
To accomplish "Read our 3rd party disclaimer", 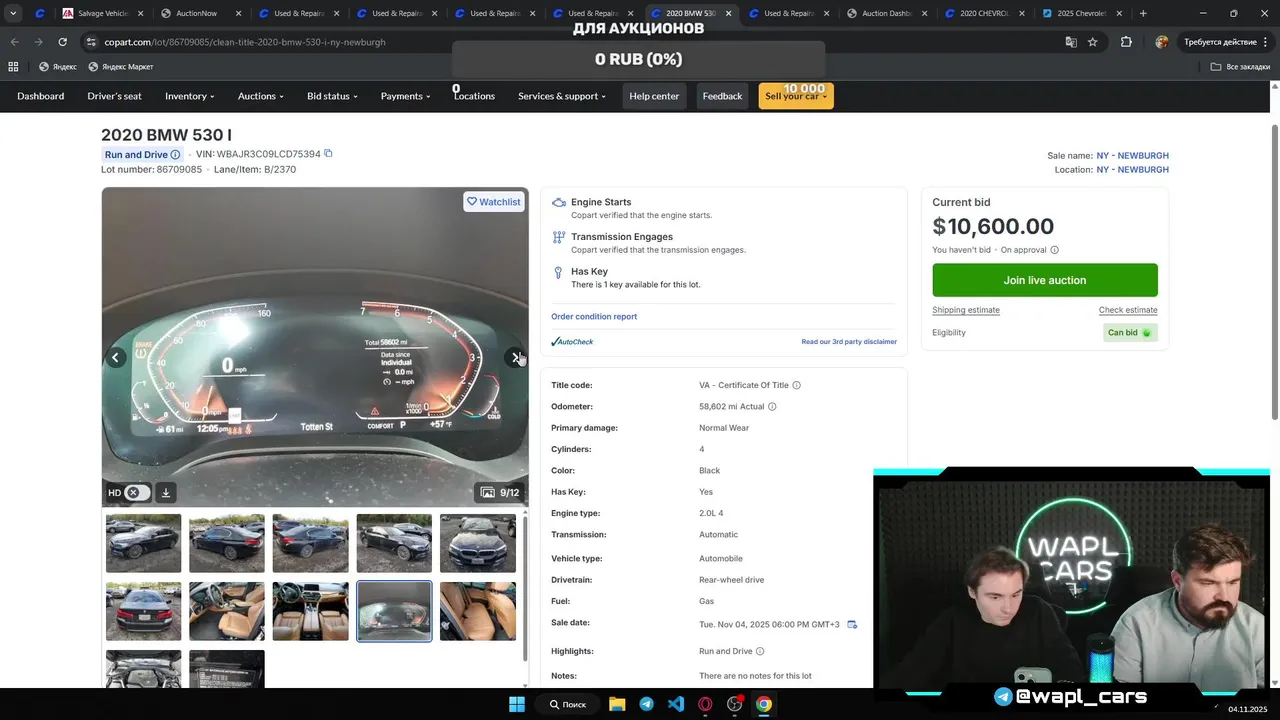I will click(x=849, y=342).
